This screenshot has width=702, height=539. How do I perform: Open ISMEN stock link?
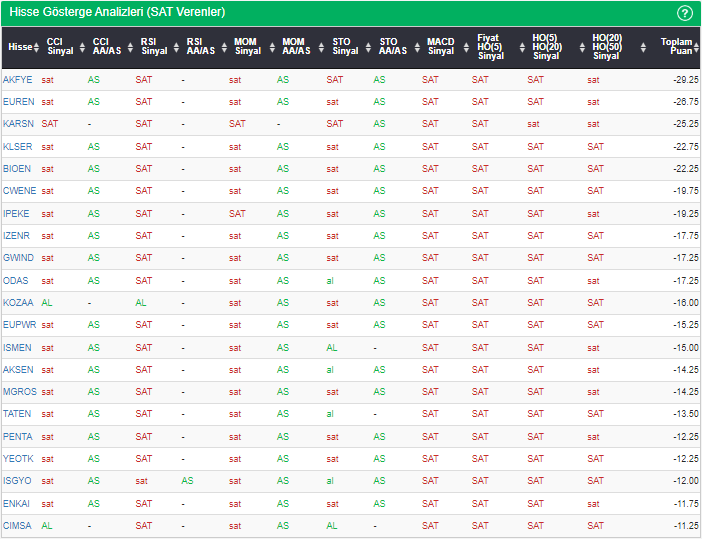click(x=17, y=347)
